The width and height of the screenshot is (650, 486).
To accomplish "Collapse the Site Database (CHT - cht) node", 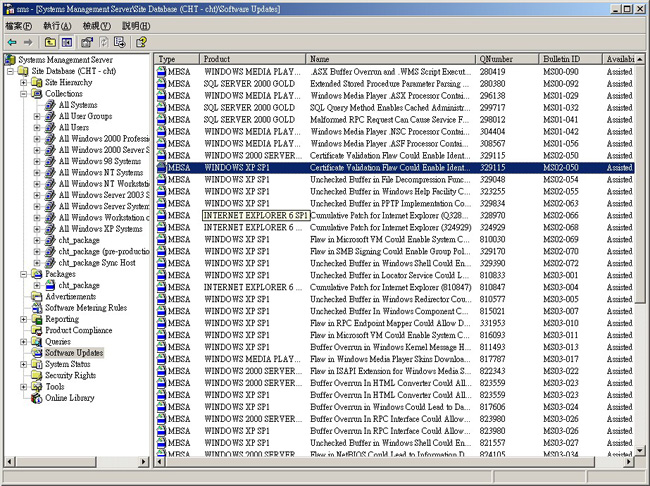I will click(x=10, y=71).
